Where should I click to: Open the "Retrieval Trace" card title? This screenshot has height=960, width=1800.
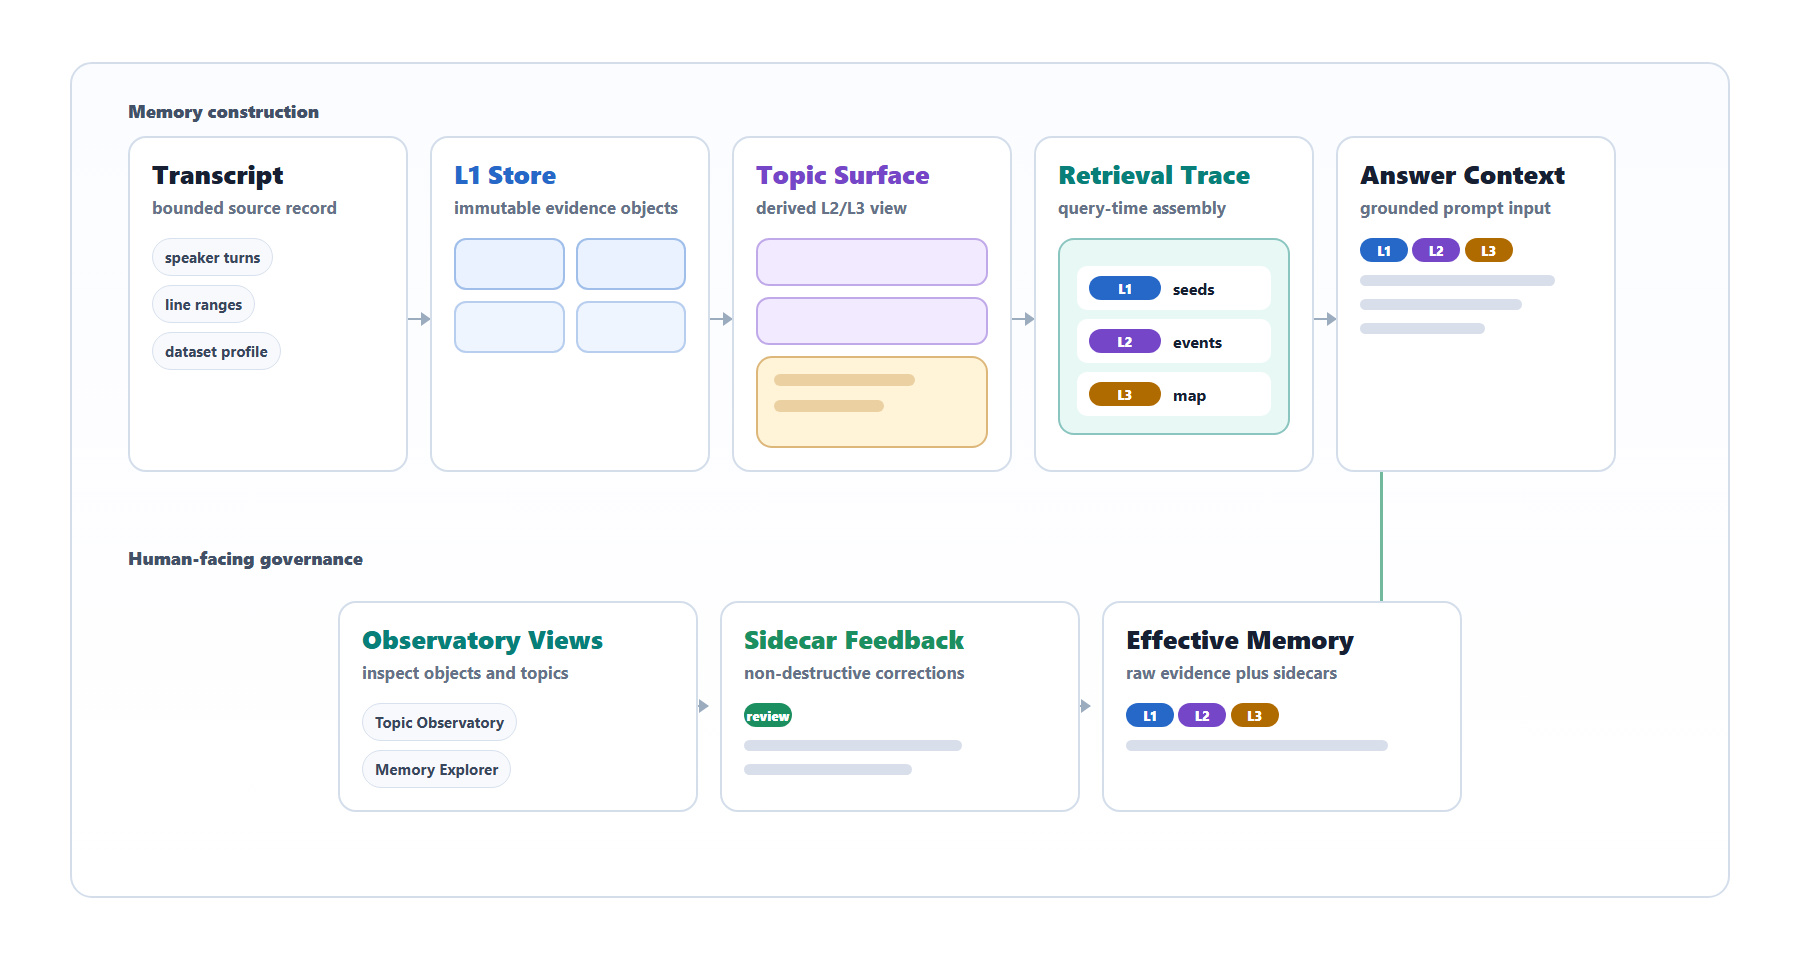(x=1154, y=175)
